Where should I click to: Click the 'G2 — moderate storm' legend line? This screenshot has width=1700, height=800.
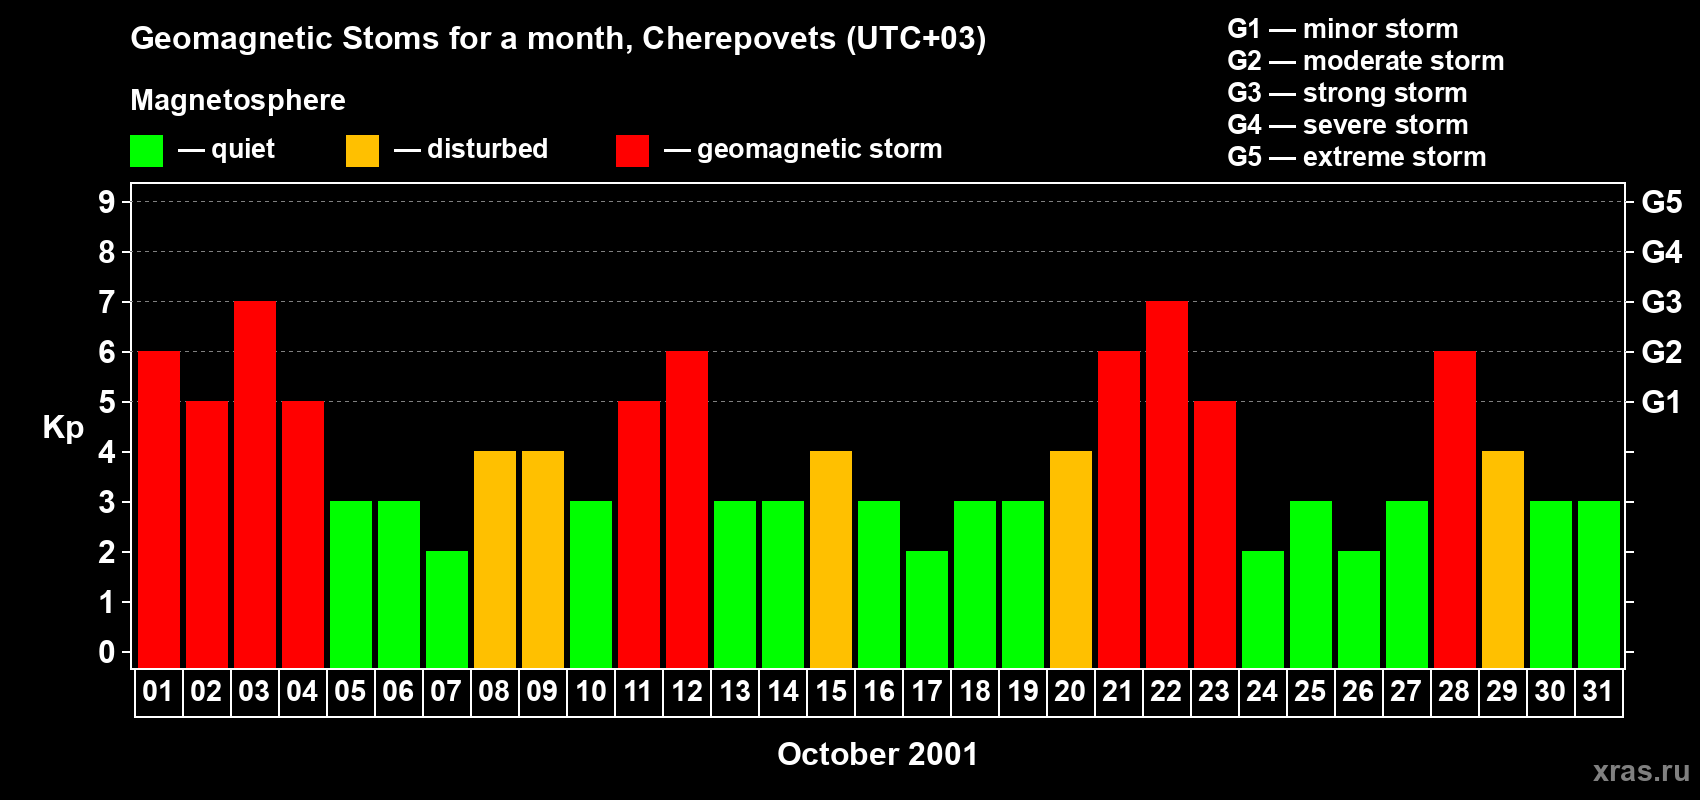(1366, 61)
